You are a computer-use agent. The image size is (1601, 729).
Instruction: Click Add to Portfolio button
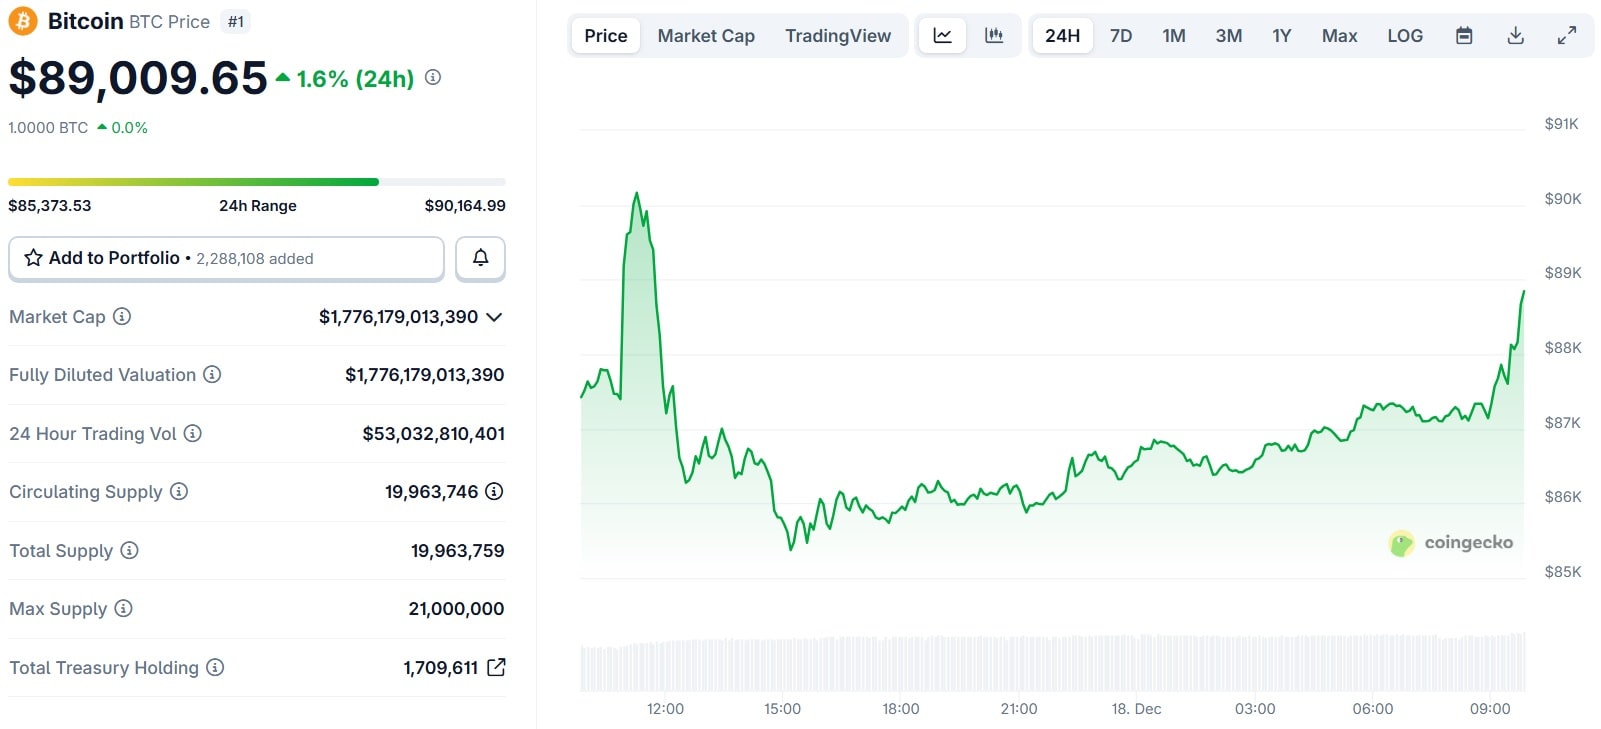[226, 258]
